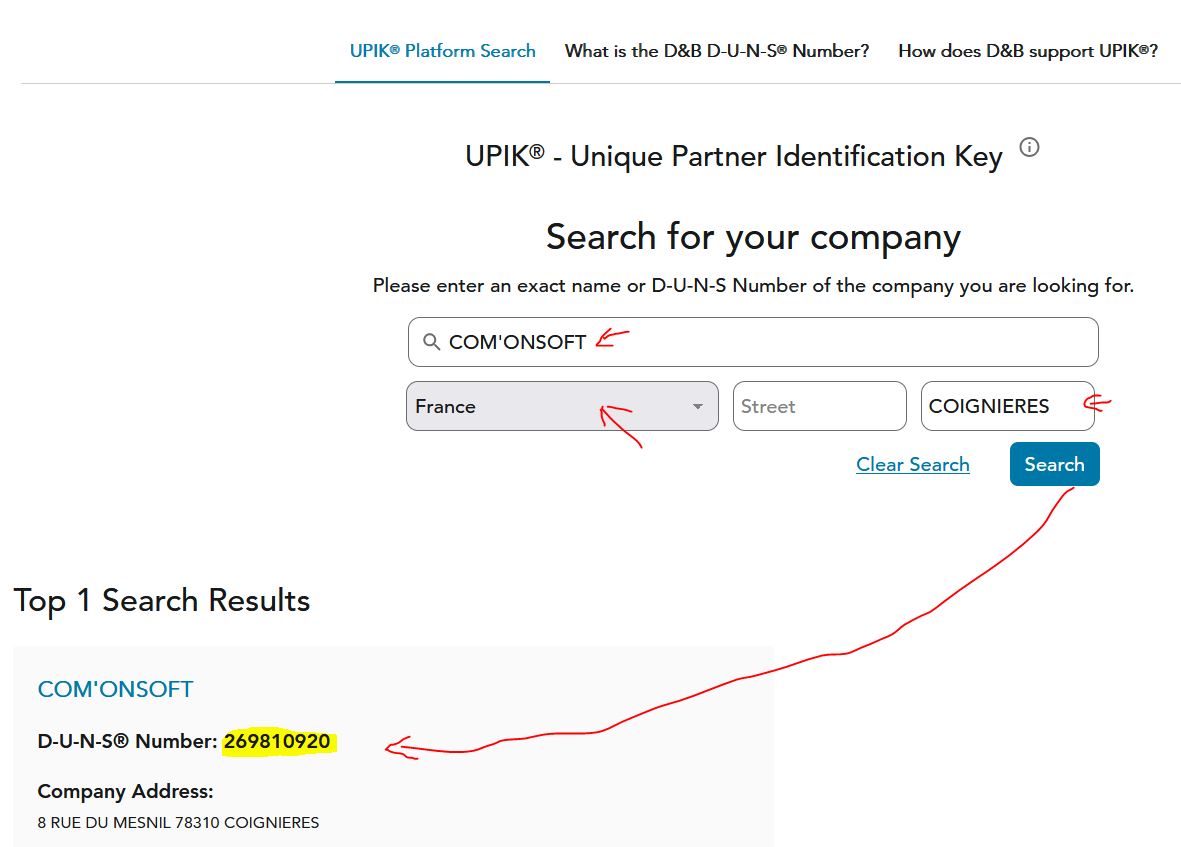Click the "Top 1 Search Results" heading
Viewport: 1181px width, 847px height.
[162, 600]
